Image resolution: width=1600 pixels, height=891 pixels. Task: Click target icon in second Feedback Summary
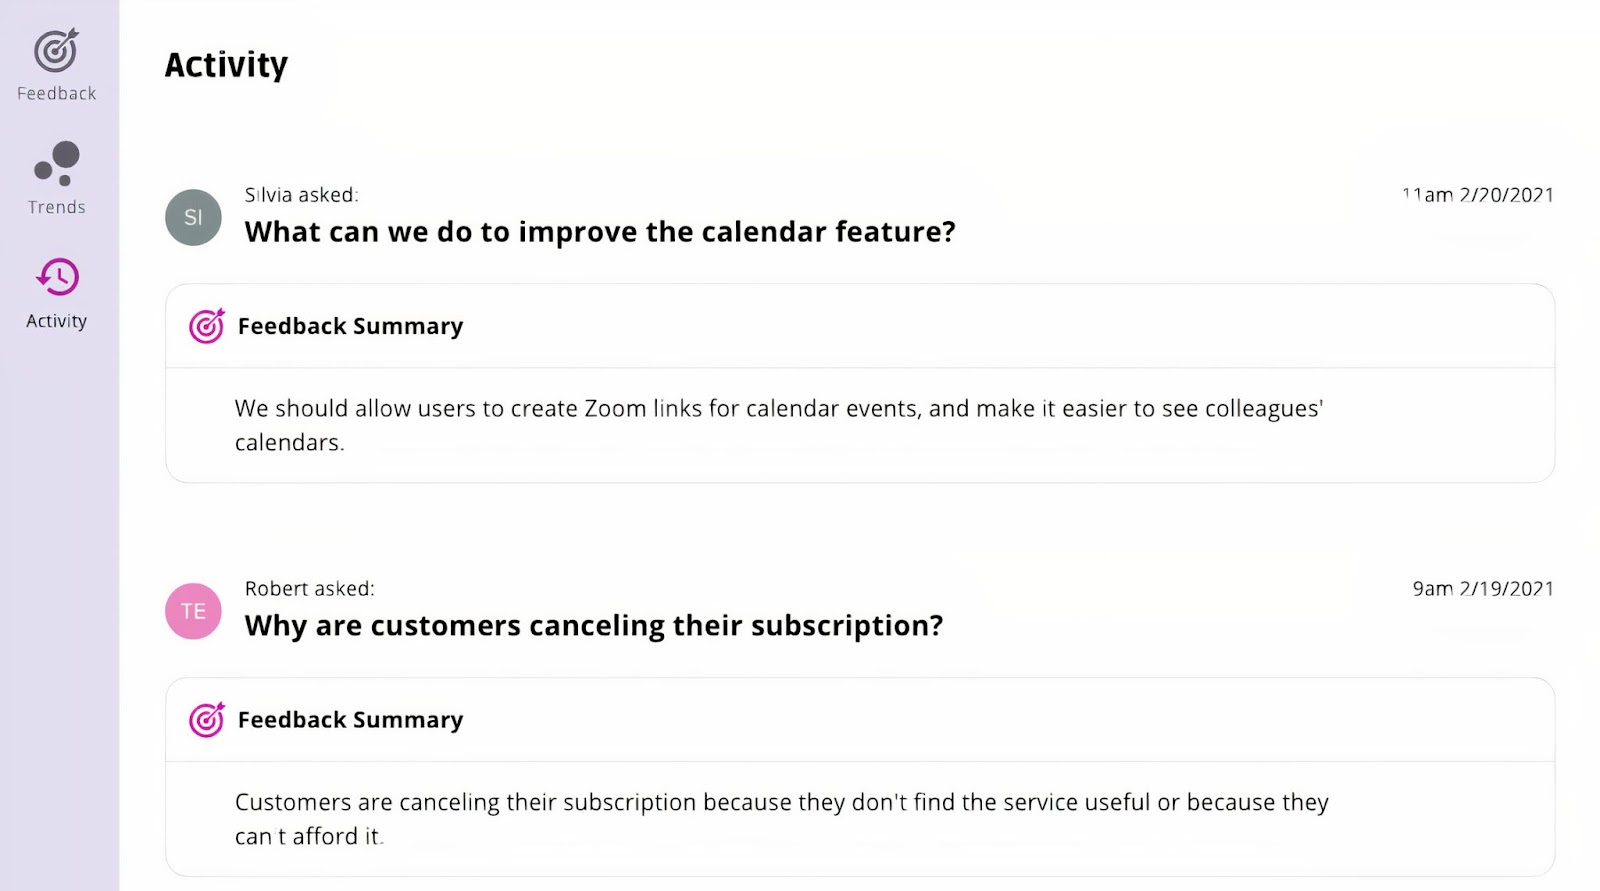[x=207, y=720]
